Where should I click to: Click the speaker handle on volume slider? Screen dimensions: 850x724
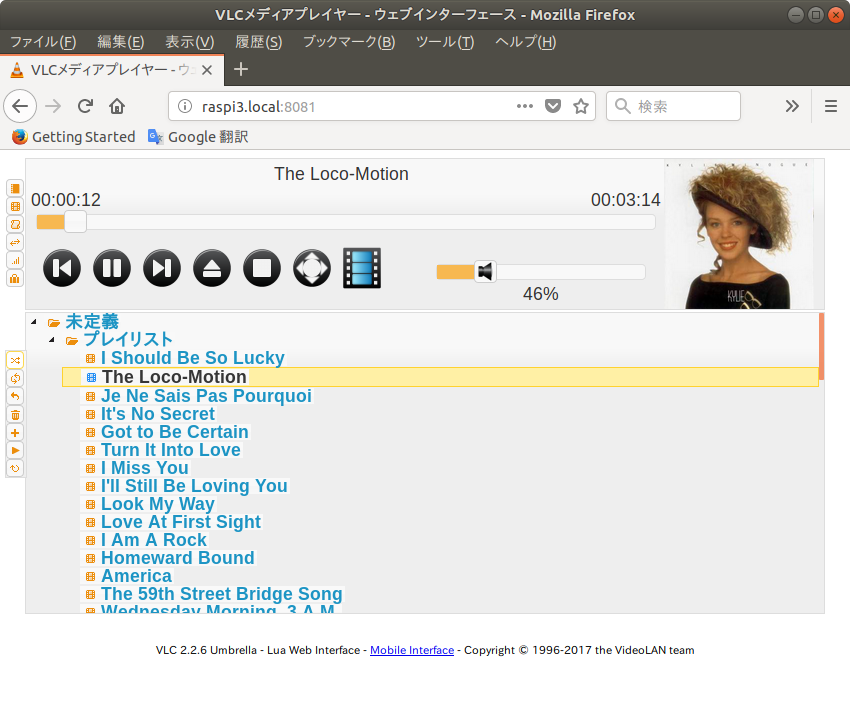pyautogui.click(x=485, y=272)
